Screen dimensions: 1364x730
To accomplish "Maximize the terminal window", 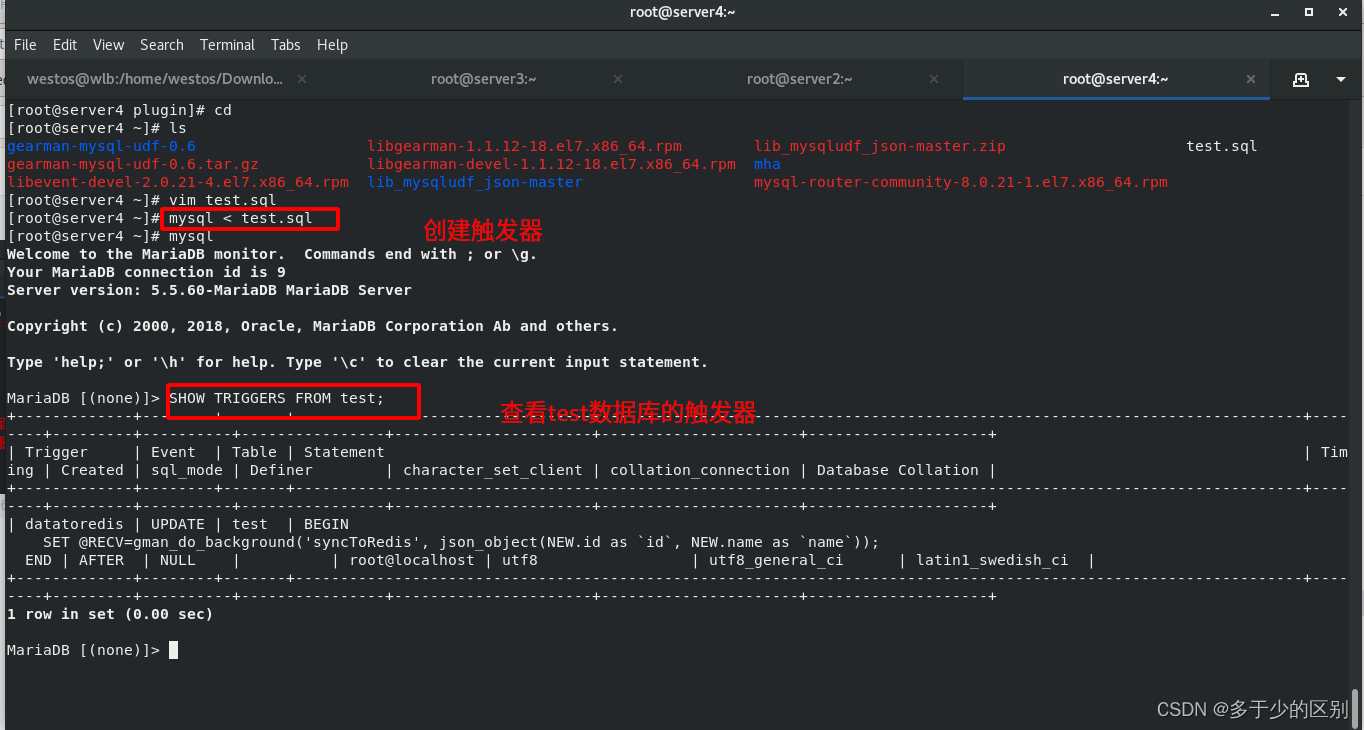I will tap(1309, 12).
